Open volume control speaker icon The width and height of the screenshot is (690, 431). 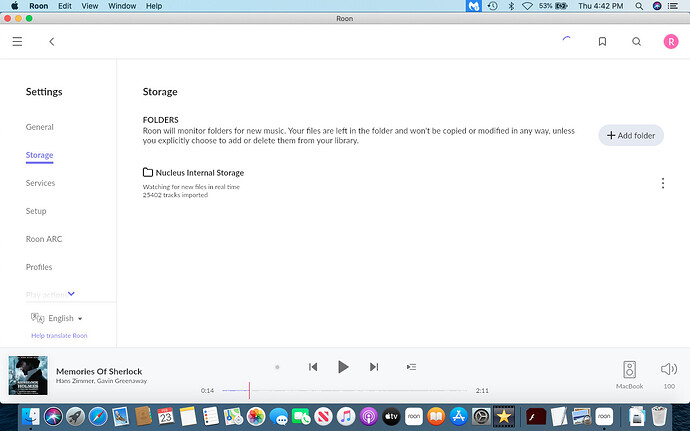click(669, 369)
